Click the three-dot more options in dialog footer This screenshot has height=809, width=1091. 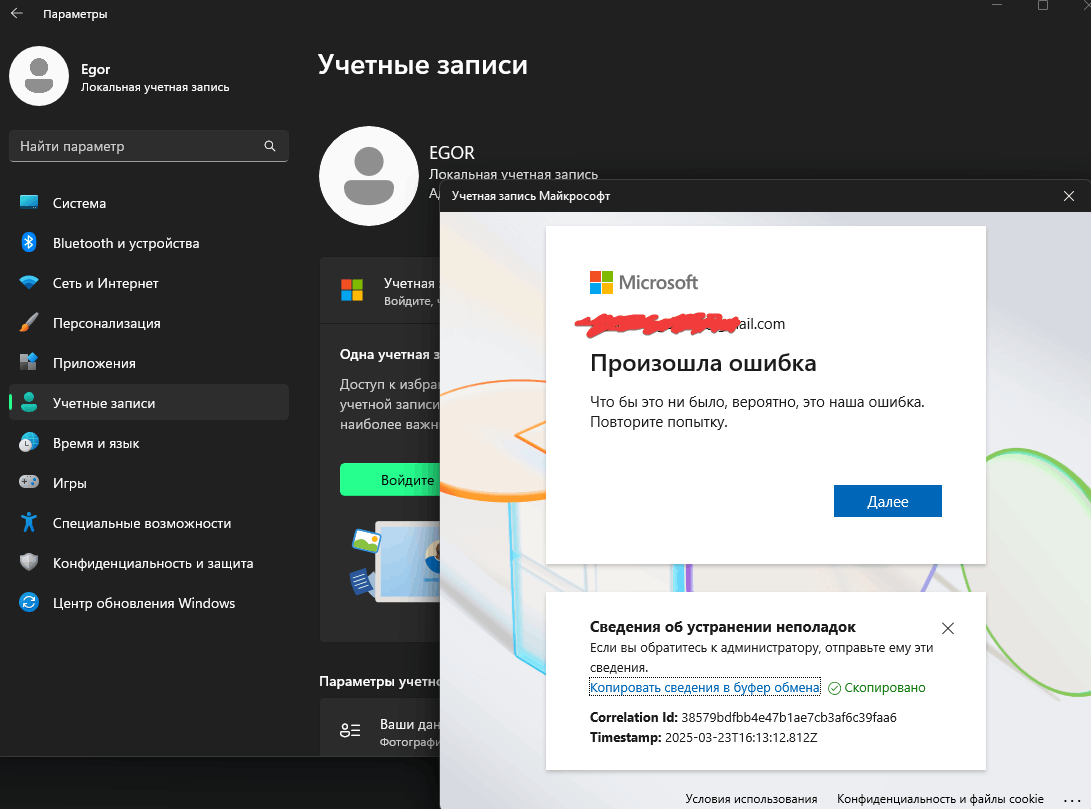1072,800
